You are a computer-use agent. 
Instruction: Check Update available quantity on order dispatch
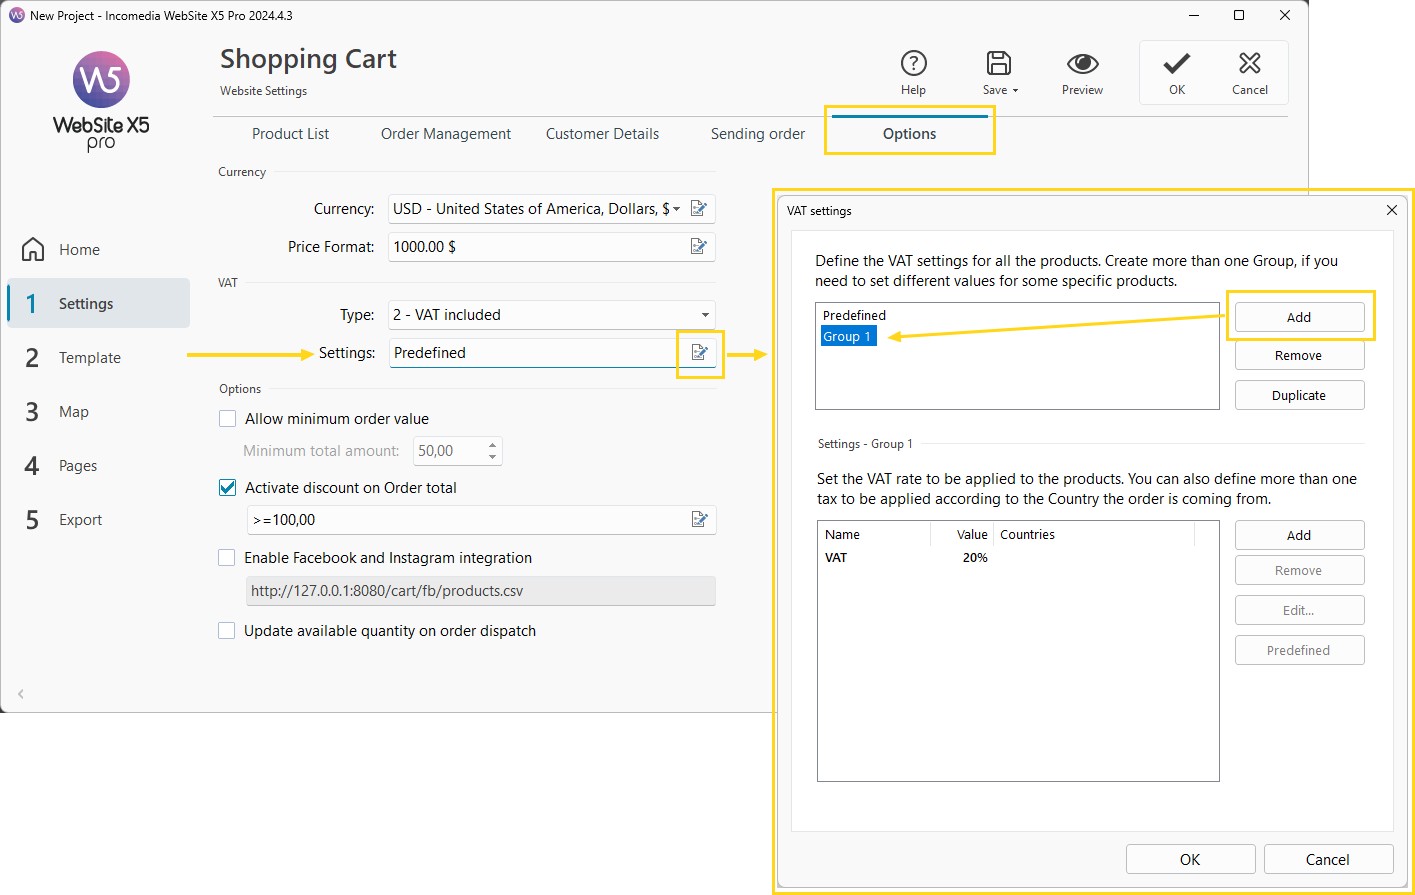(227, 631)
